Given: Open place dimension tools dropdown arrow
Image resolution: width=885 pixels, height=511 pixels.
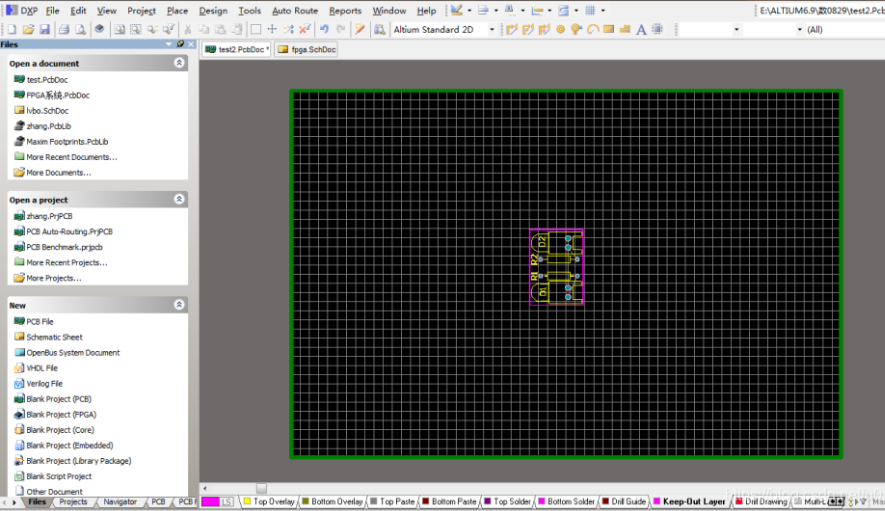Looking at the screenshot, I should point(549,11).
